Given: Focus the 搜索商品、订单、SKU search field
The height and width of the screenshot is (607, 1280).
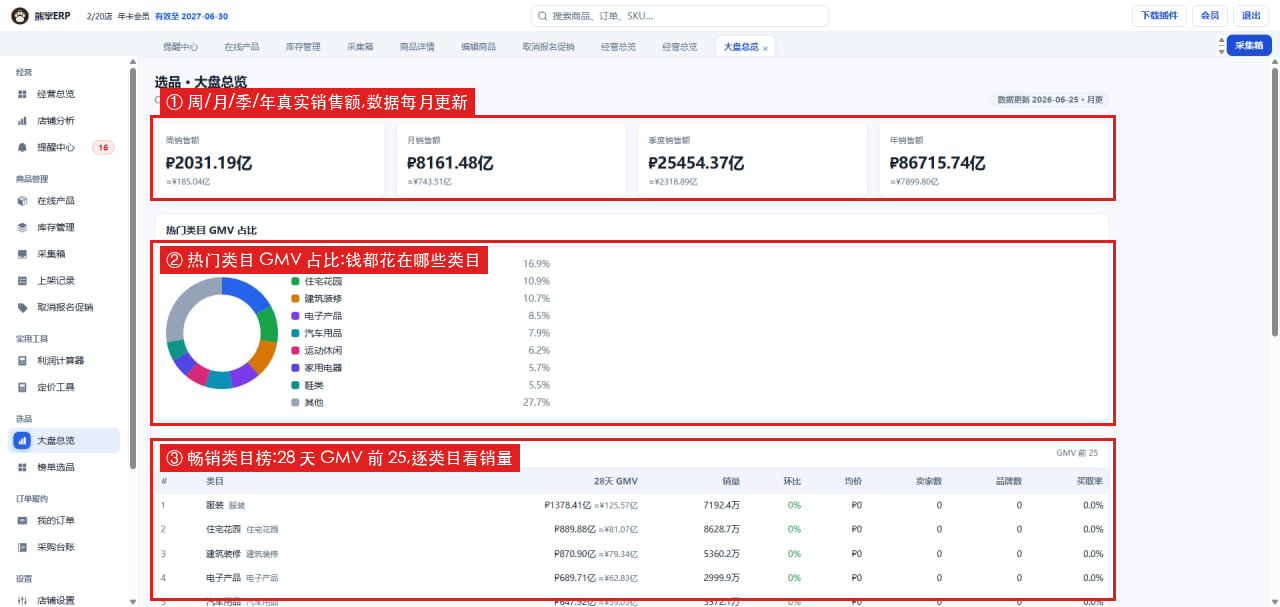Looking at the screenshot, I should pos(680,16).
